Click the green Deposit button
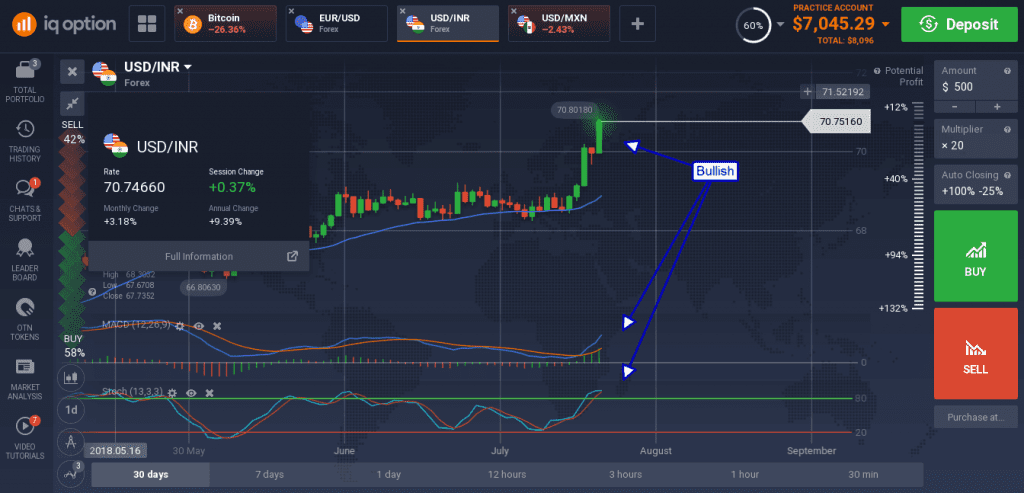Viewport: 1024px width, 493px height. (x=959, y=24)
